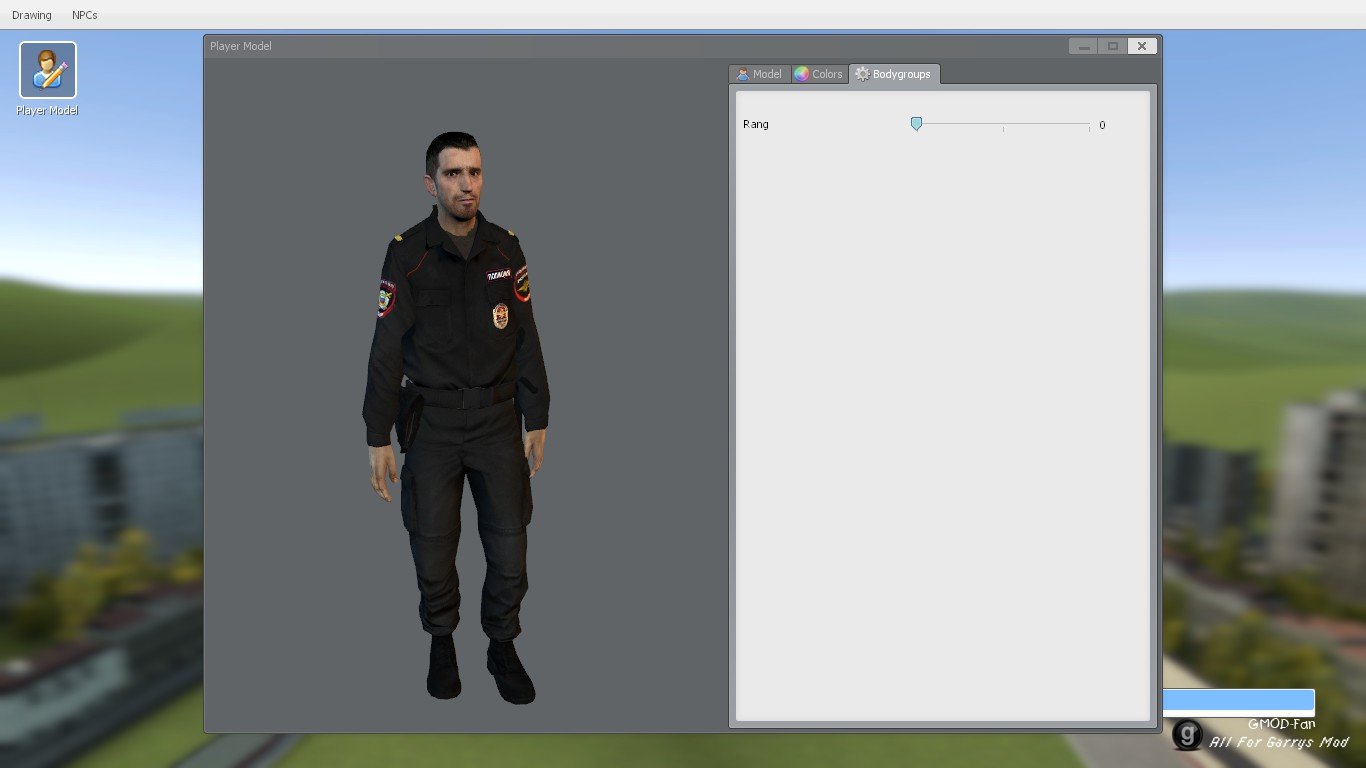This screenshot has width=1366, height=768.
Task: Click the Rang slider handle
Action: pos(916,123)
